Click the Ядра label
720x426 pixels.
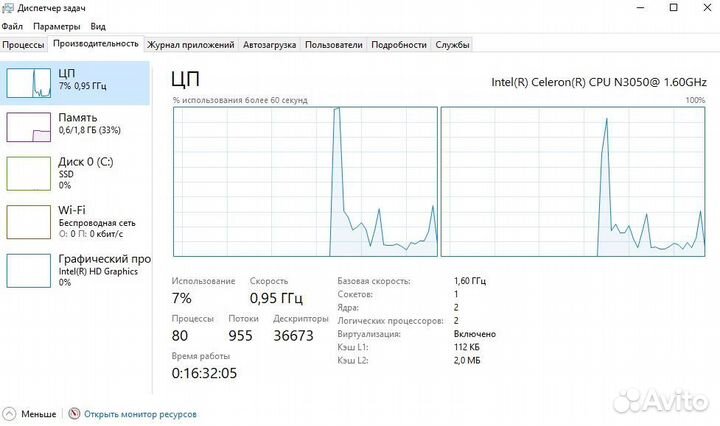click(x=348, y=308)
